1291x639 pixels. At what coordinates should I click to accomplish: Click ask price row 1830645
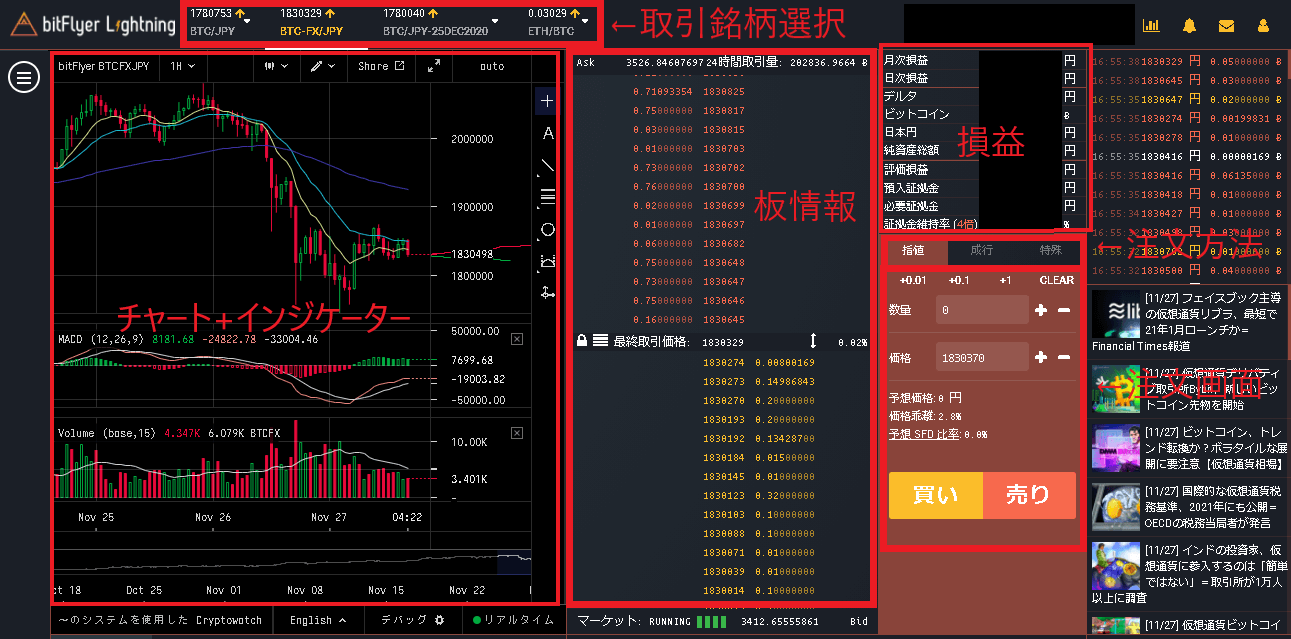(x=724, y=320)
